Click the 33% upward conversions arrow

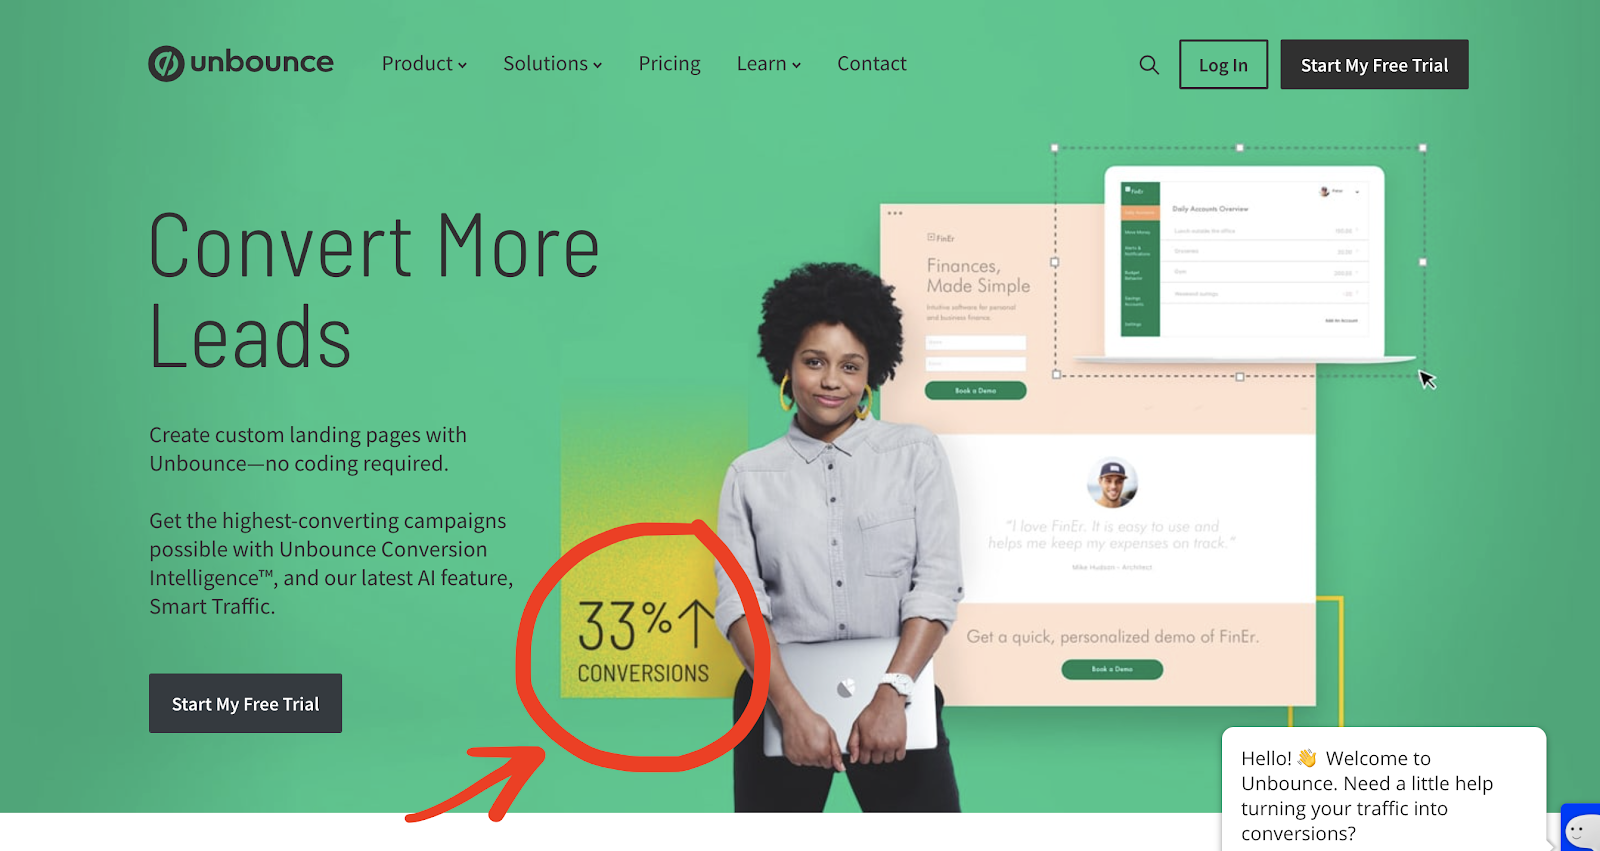pos(697,624)
